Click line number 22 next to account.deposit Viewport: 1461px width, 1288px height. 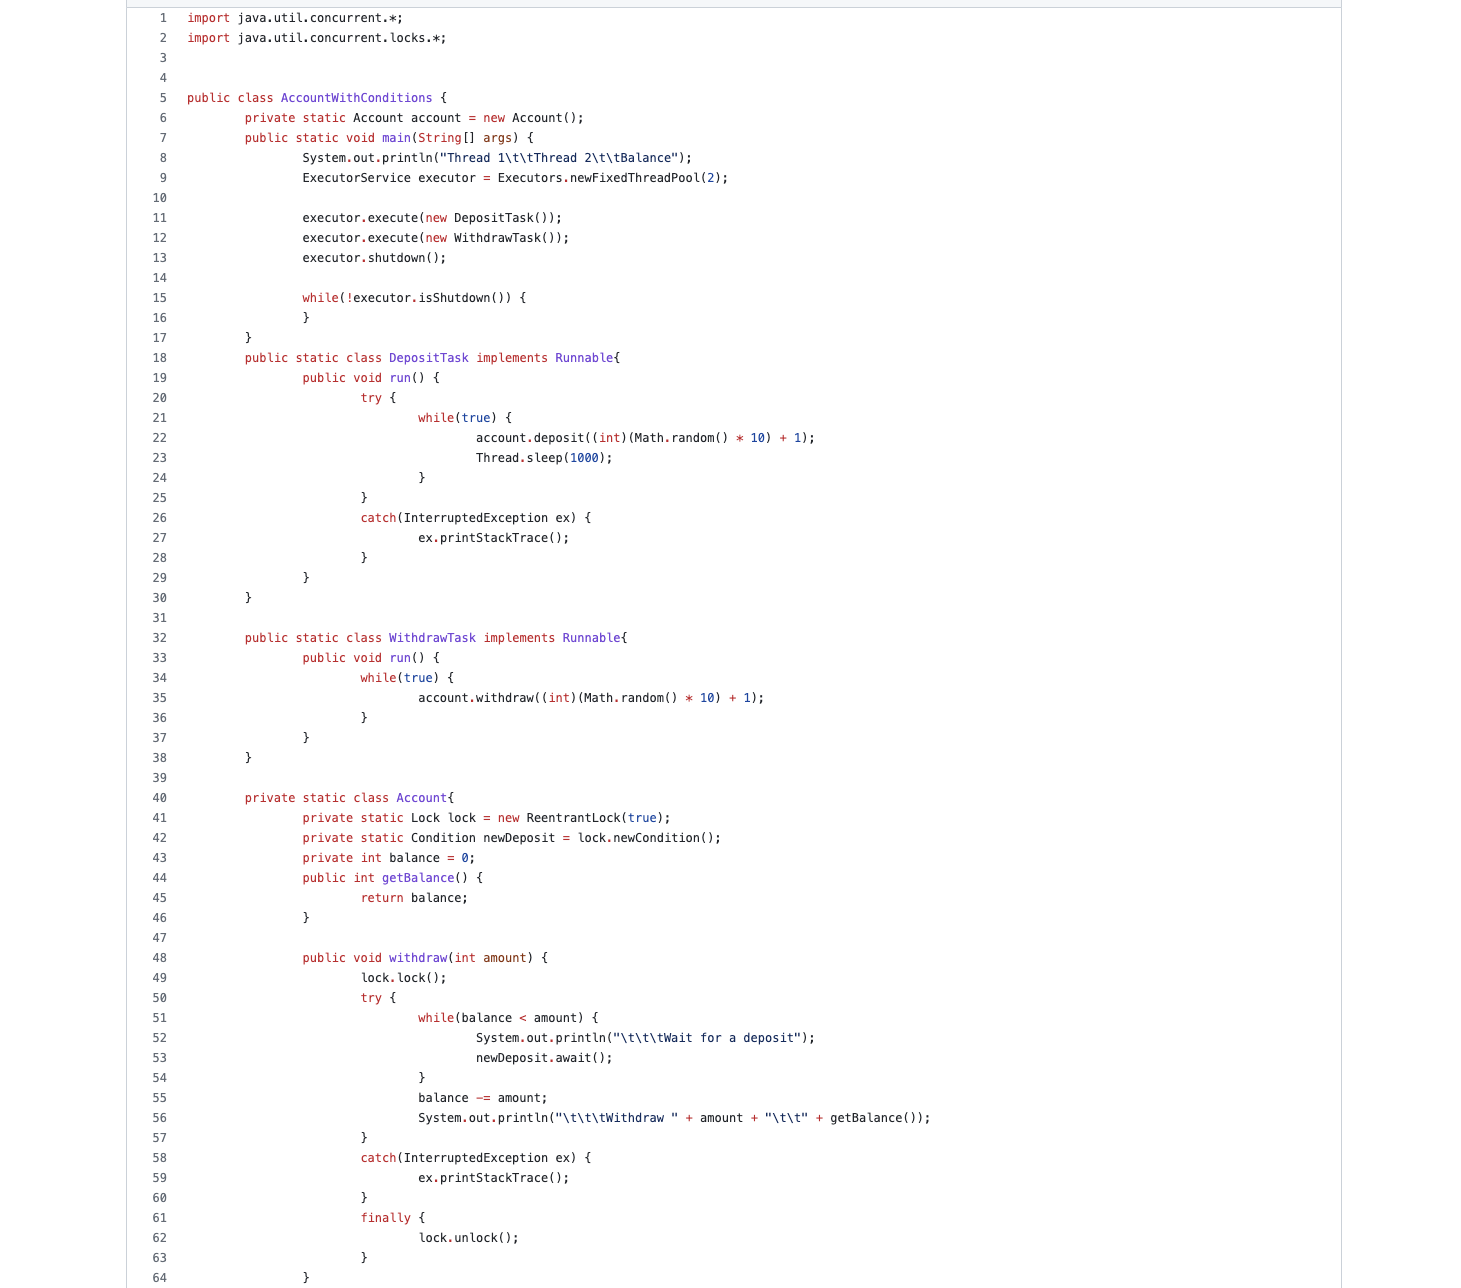click(159, 437)
